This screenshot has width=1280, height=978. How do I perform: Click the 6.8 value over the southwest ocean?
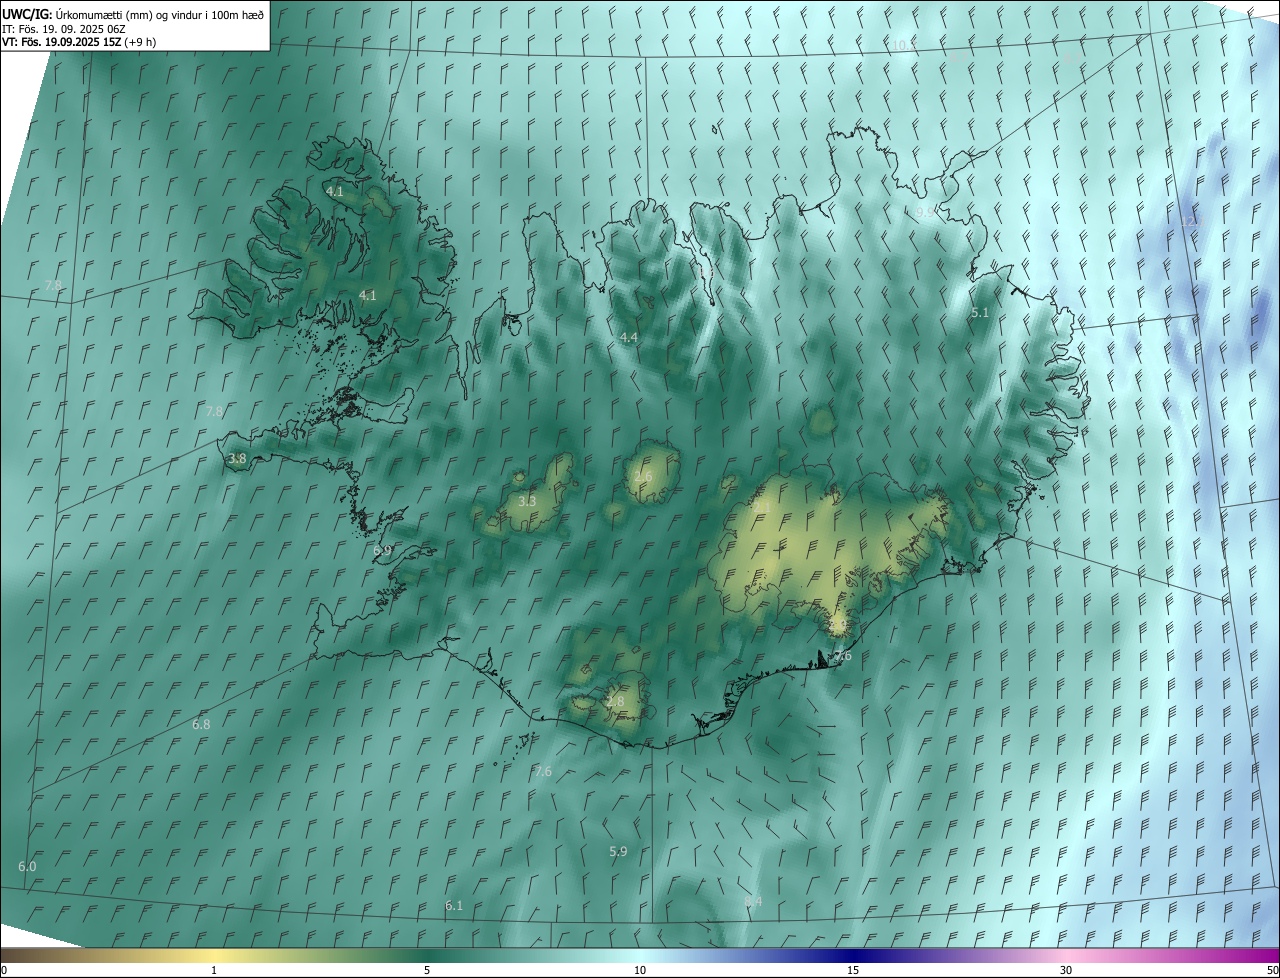(201, 724)
